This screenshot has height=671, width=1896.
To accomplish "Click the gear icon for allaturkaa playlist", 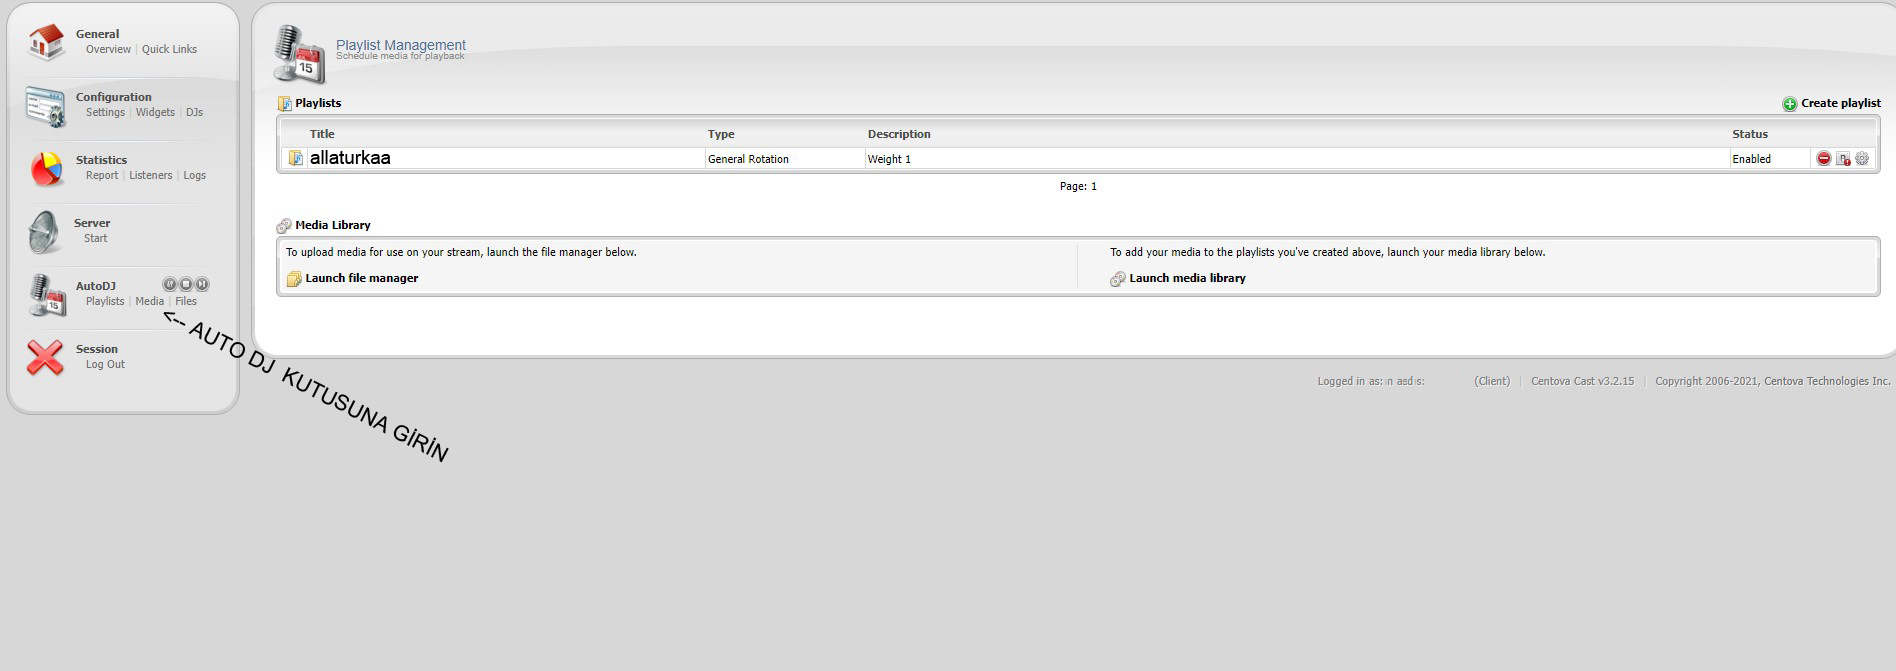I will tap(1861, 159).
